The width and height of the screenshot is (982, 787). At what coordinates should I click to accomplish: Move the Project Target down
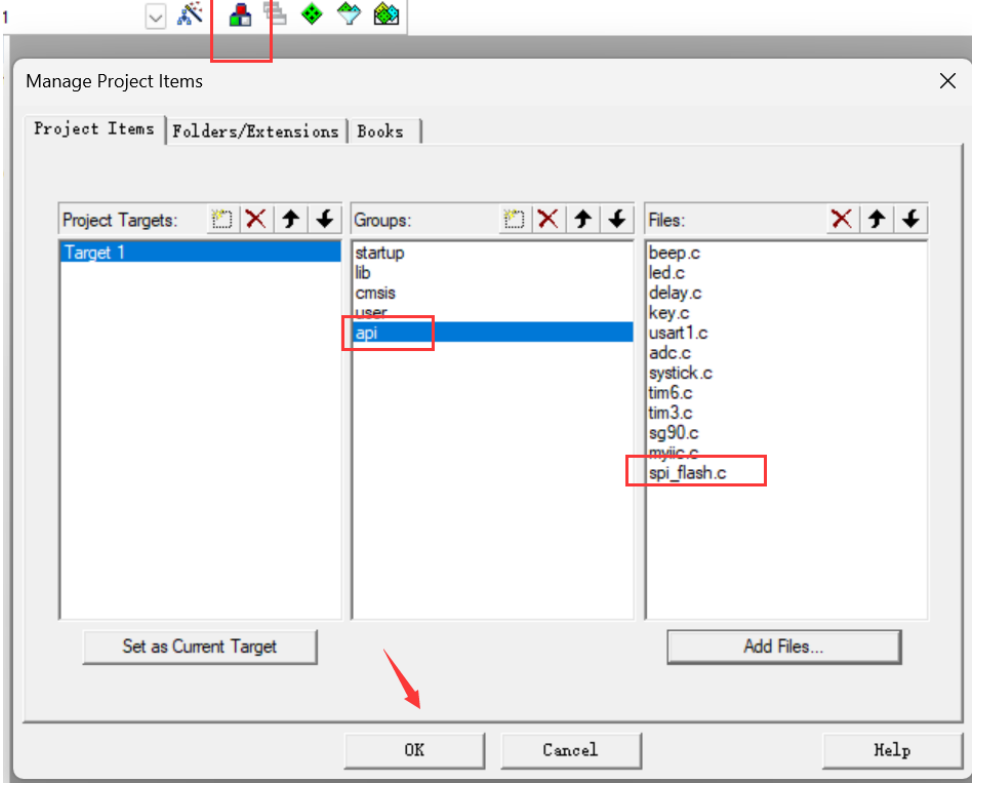(x=324, y=220)
